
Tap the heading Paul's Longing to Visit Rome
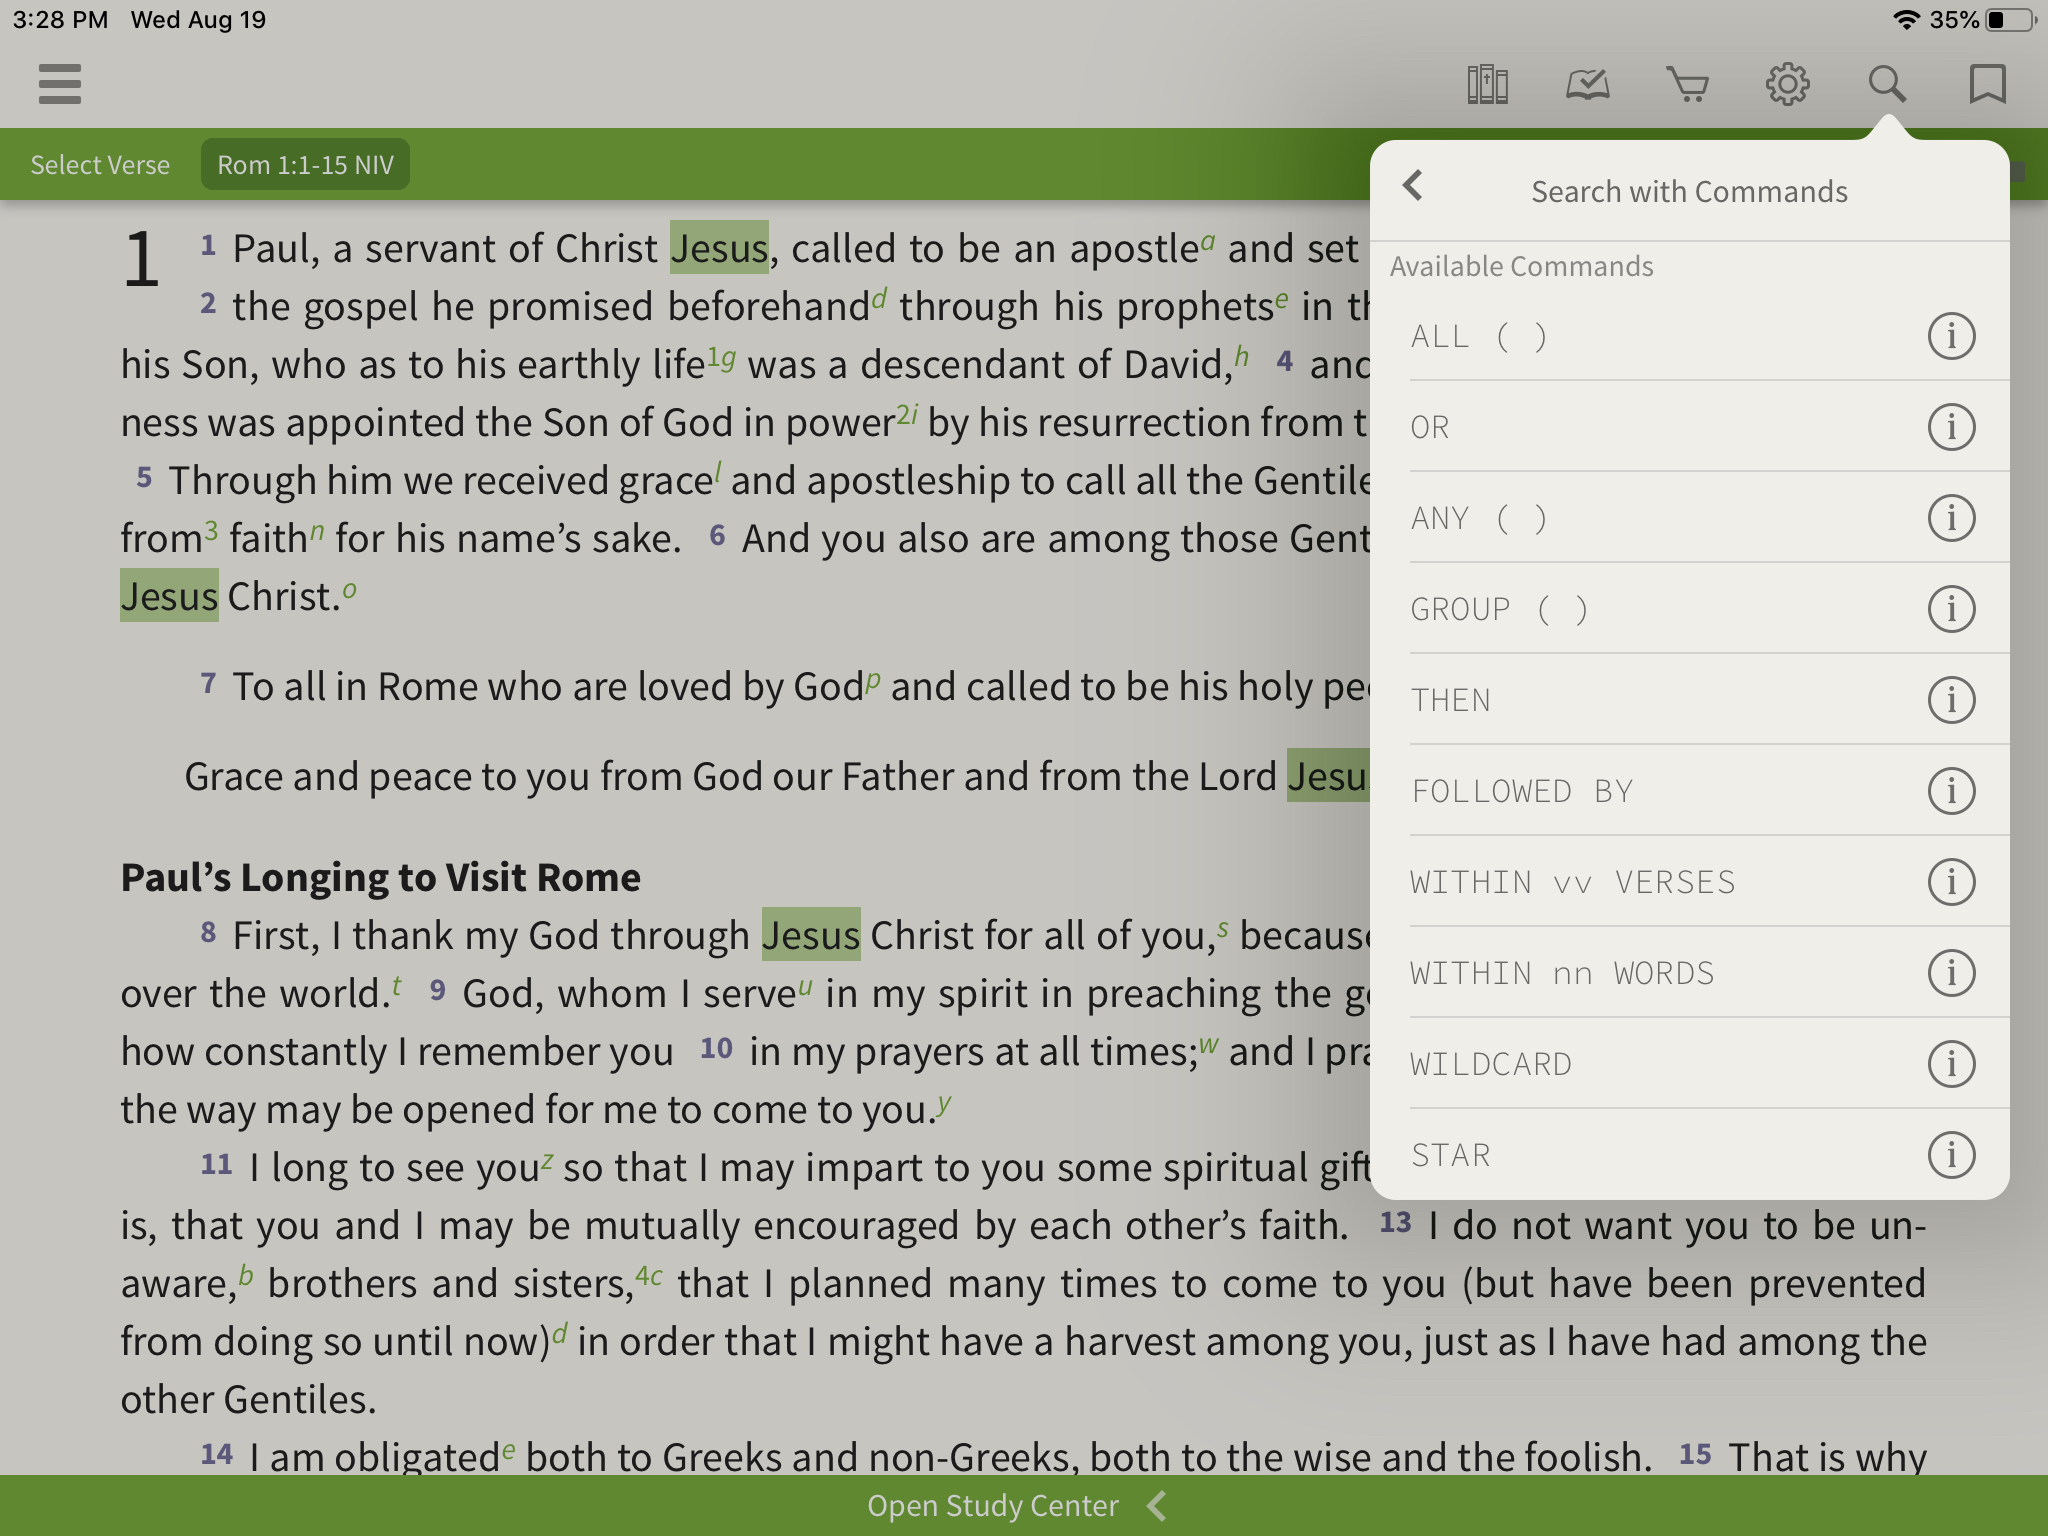(381, 877)
